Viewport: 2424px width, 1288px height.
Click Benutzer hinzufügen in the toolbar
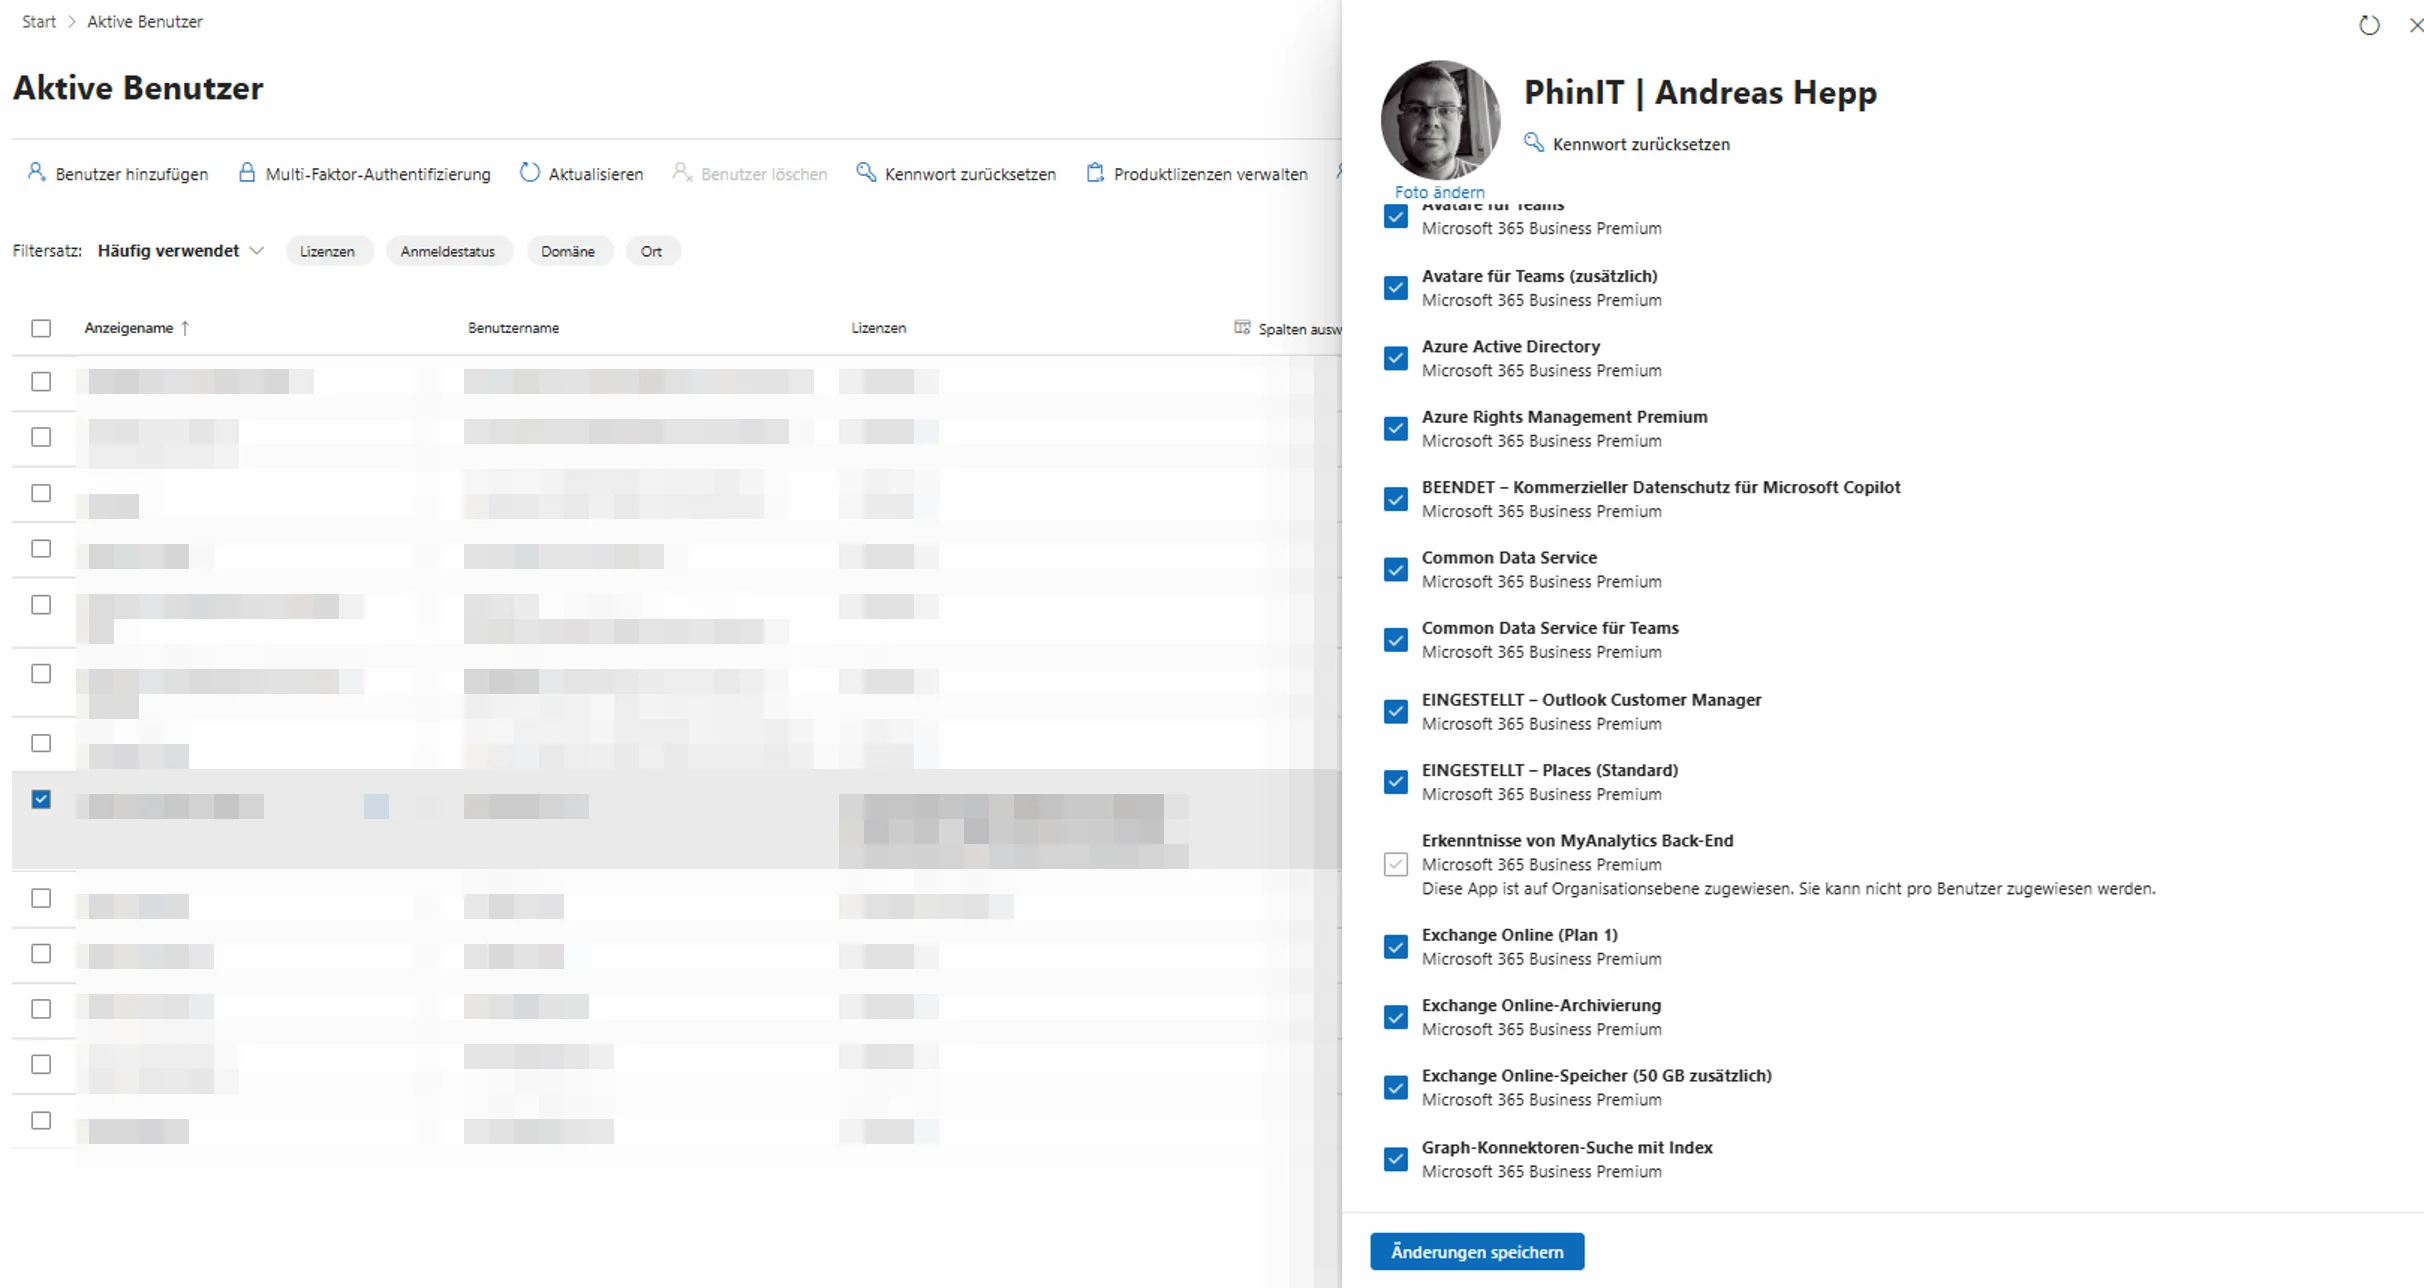point(132,174)
